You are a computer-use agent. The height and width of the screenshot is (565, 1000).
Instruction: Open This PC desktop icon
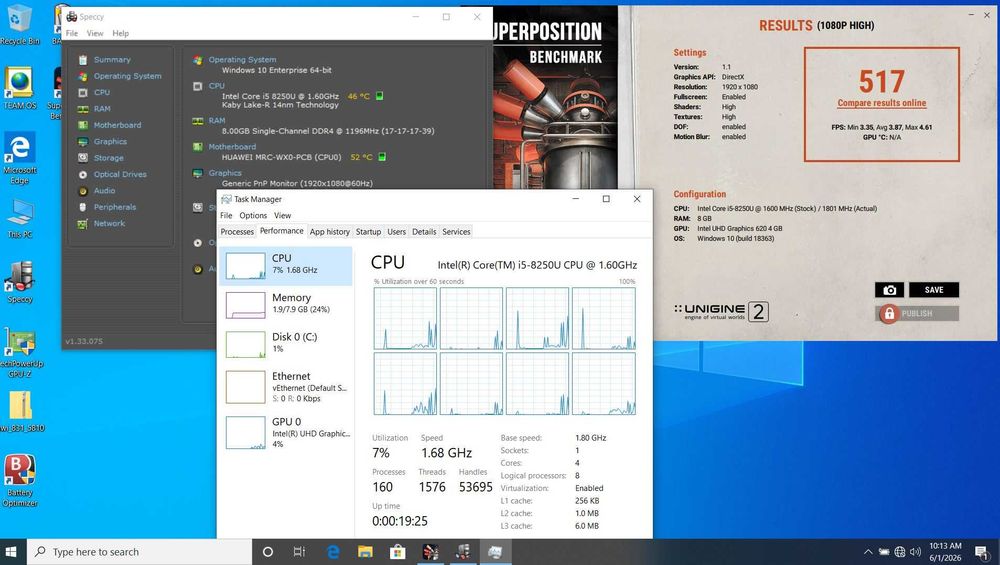pyautogui.click(x=20, y=219)
